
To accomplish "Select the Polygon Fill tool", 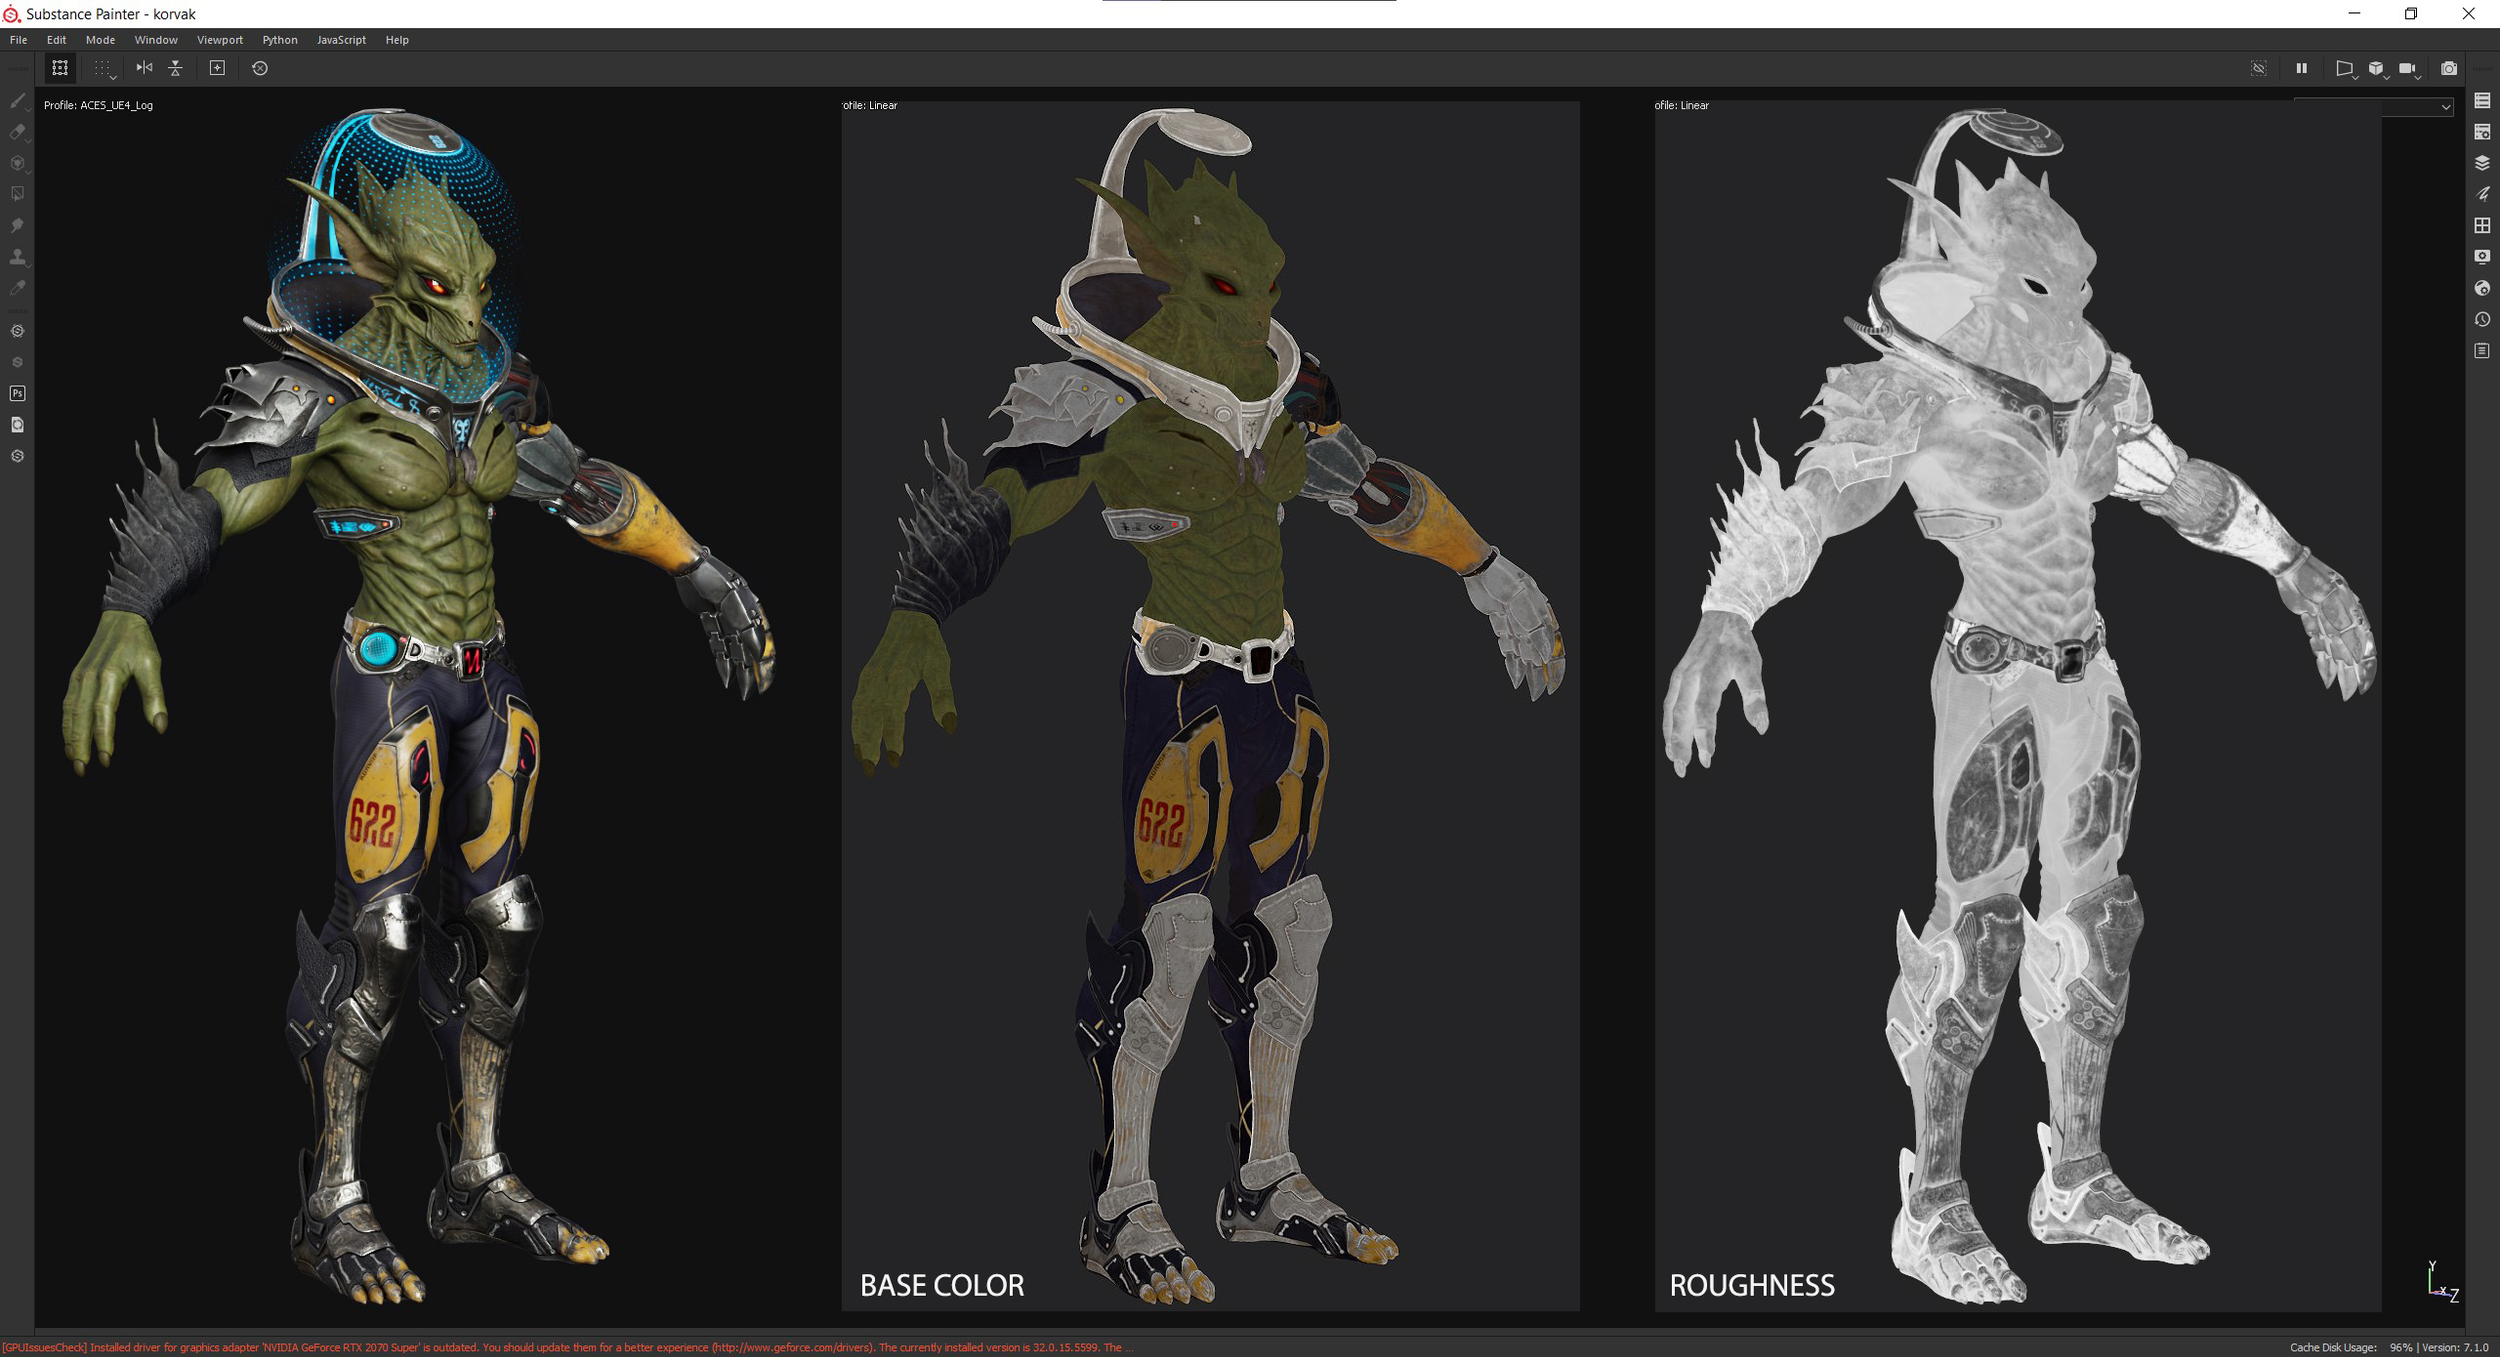I will 18,194.
